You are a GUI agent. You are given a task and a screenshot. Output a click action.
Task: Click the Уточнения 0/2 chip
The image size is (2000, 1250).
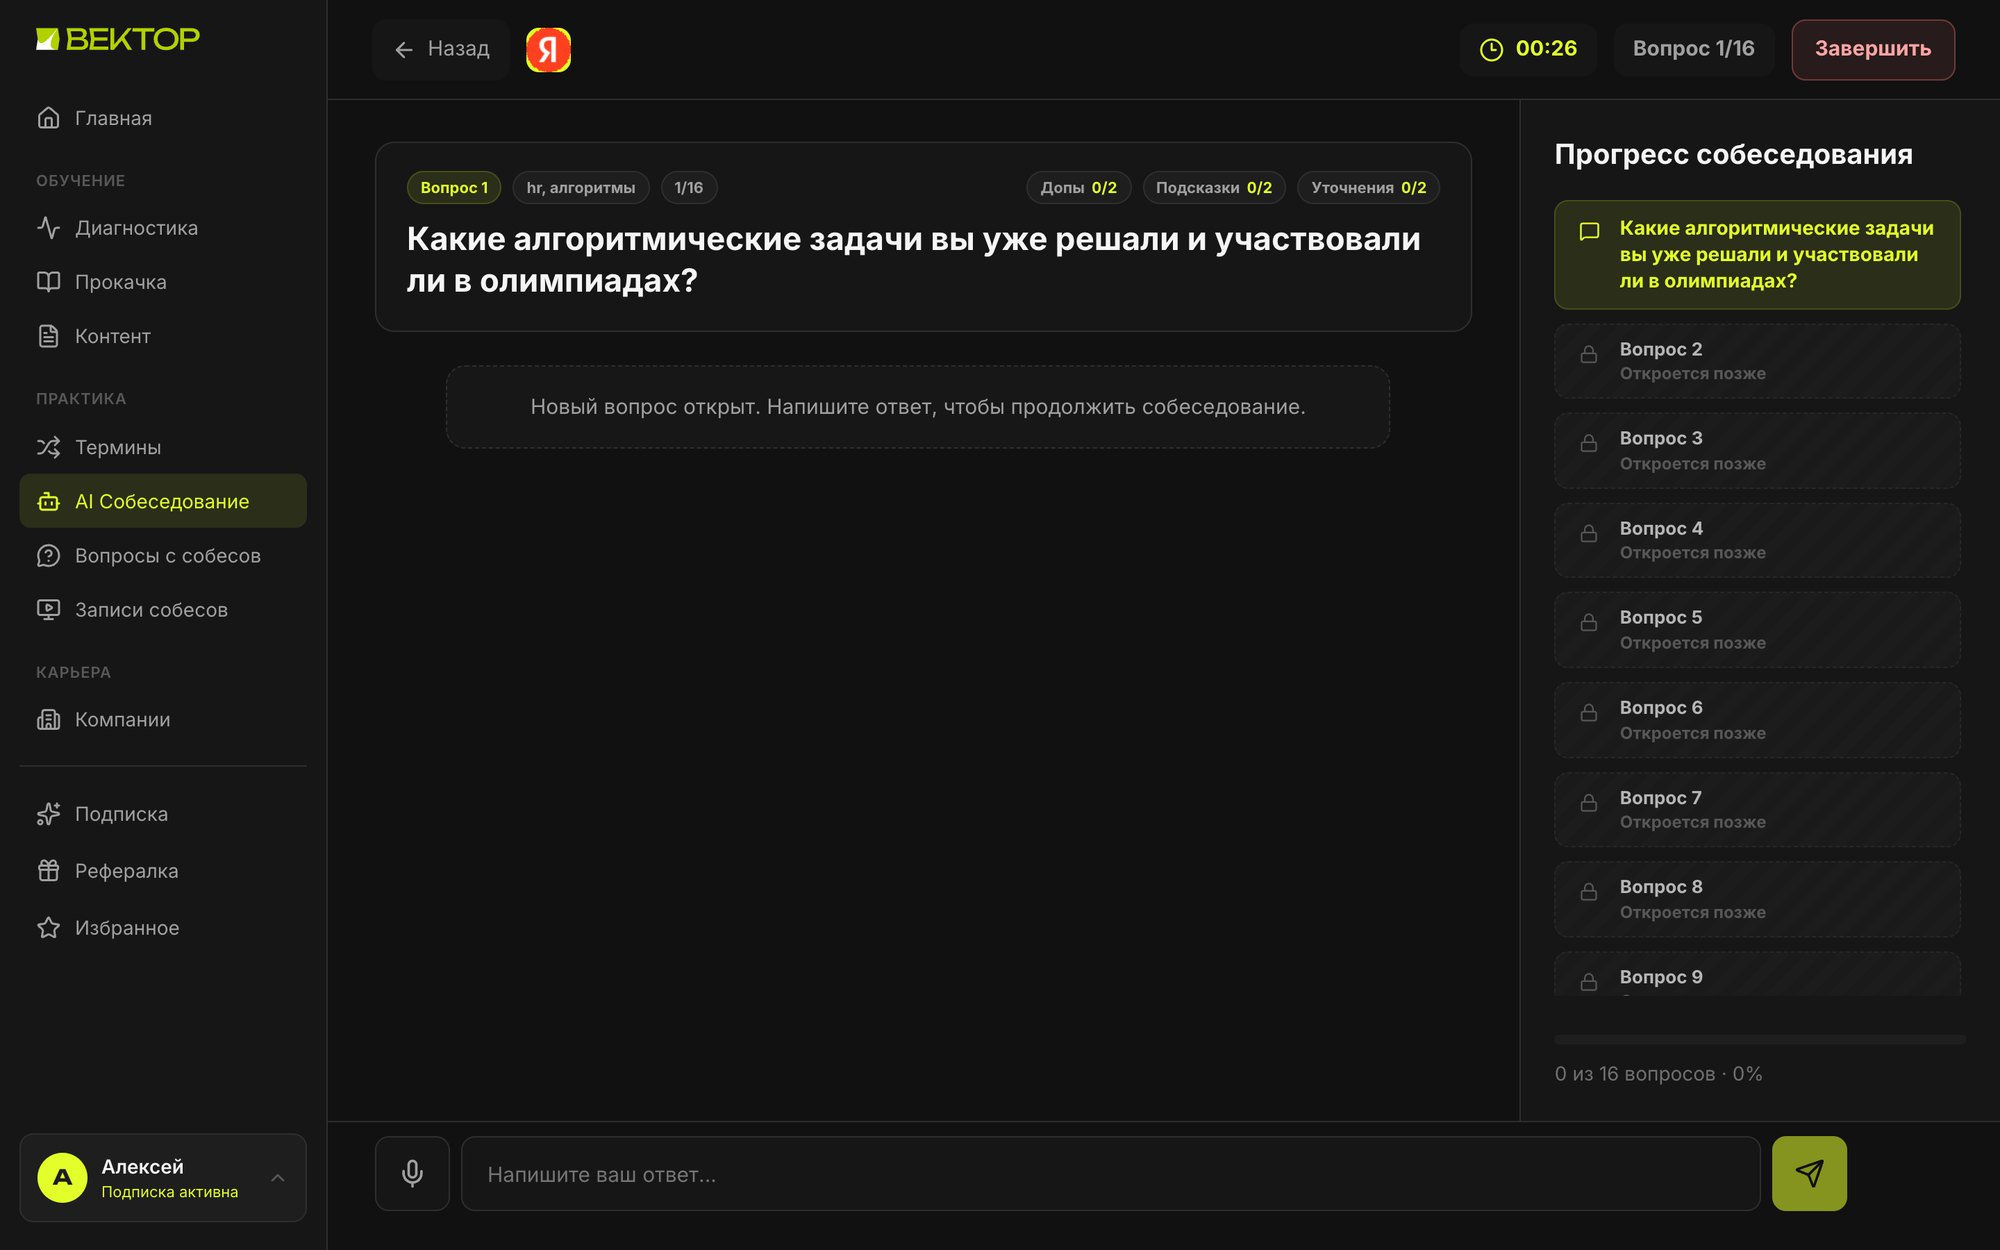1368,187
